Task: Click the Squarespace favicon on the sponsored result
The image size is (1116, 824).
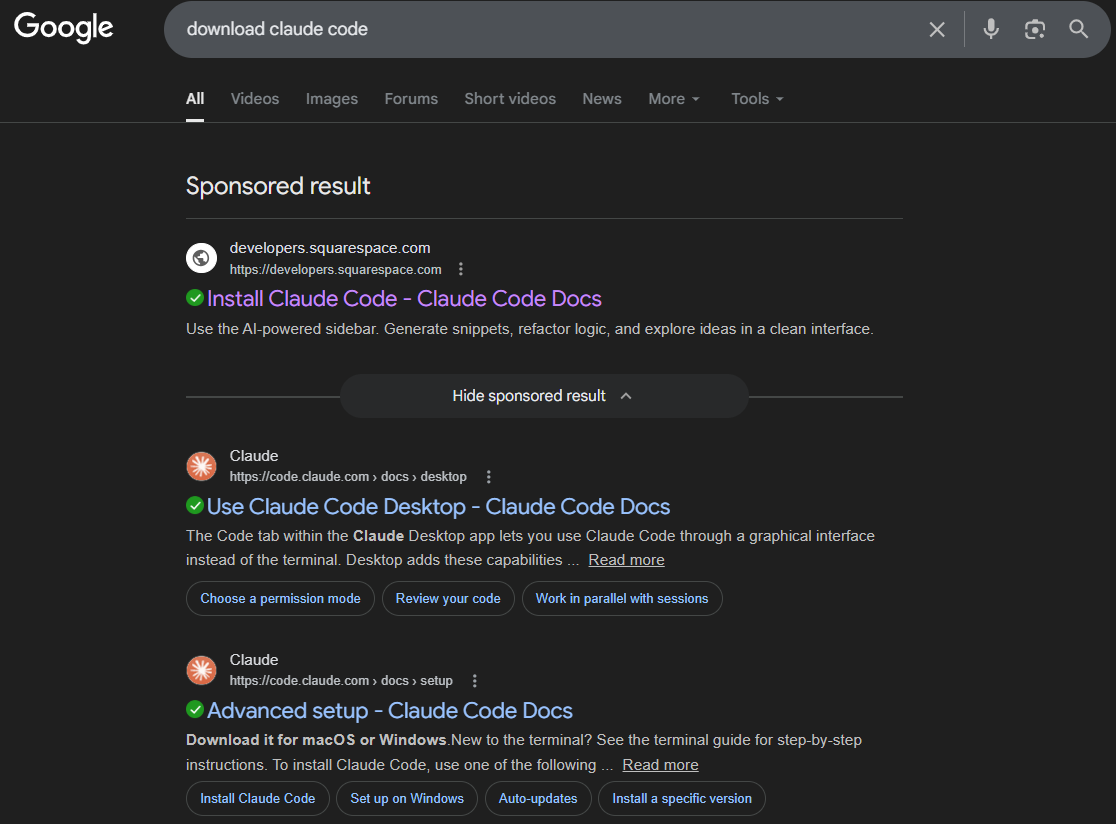Action: coord(201,257)
